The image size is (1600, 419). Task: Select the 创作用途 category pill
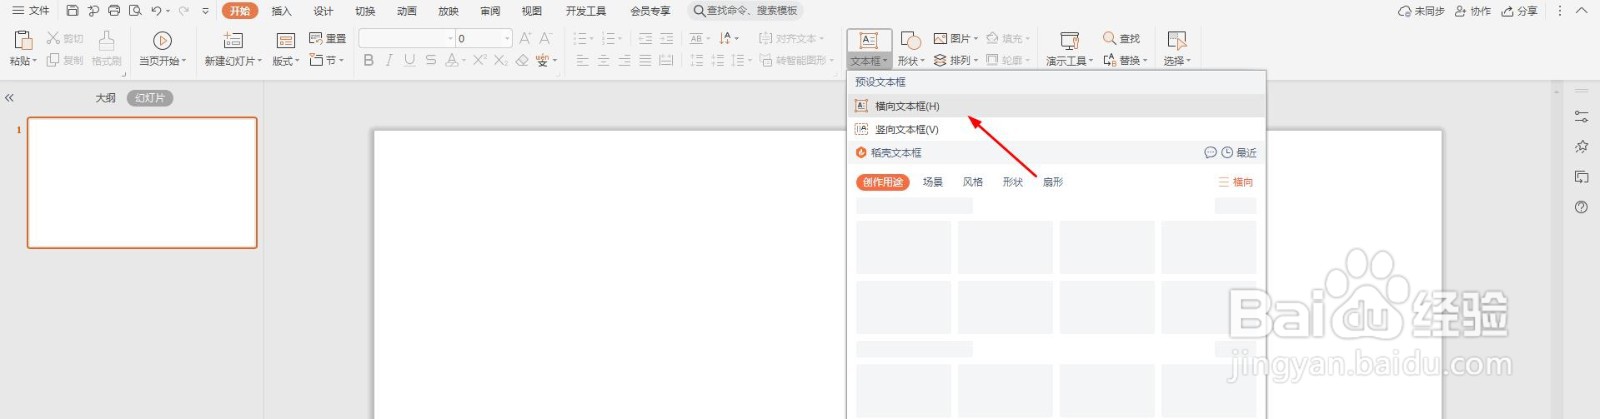(x=883, y=182)
